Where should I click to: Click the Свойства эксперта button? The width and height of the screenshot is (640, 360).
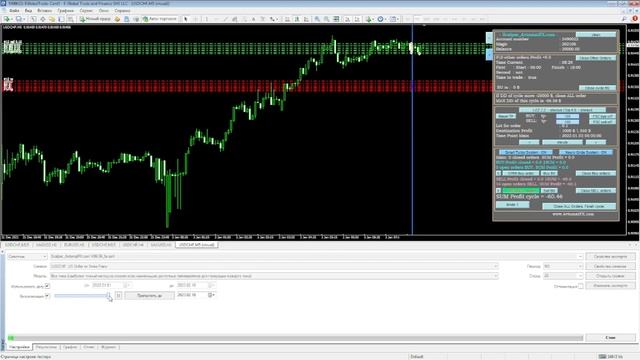611,256
